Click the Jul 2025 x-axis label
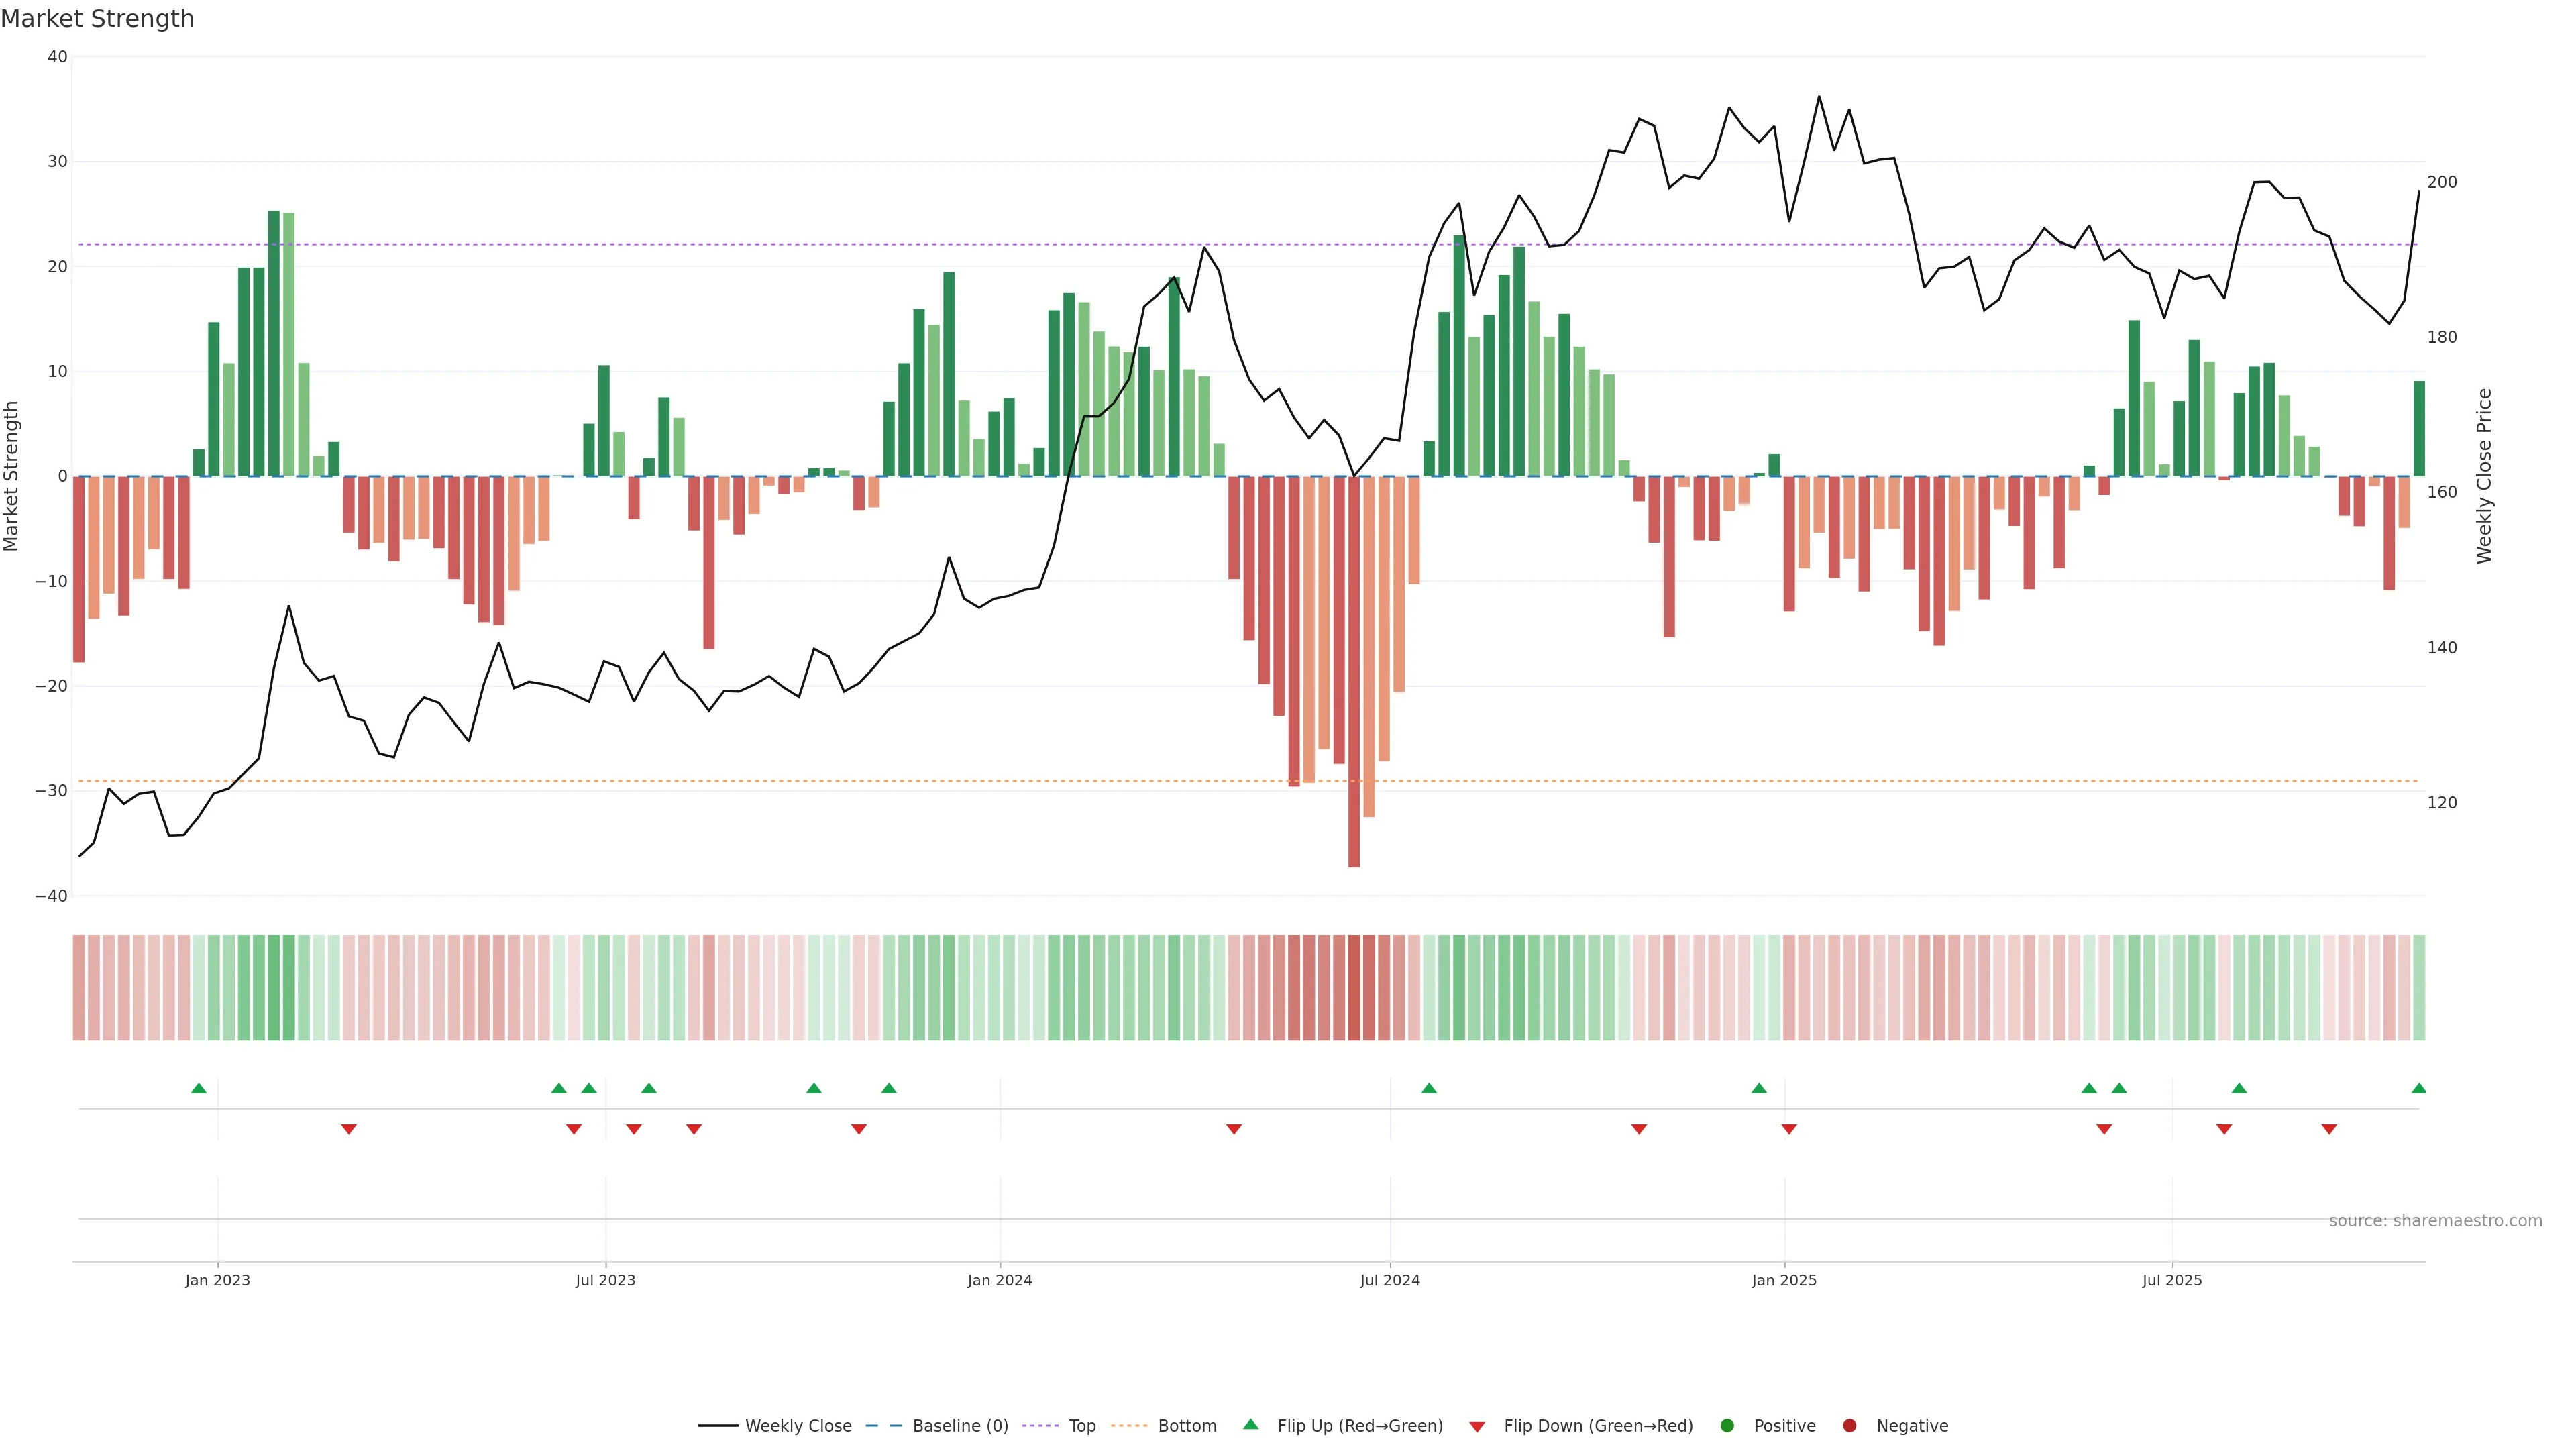Screen dimensions: 2576x1449 (2172, 1280)
